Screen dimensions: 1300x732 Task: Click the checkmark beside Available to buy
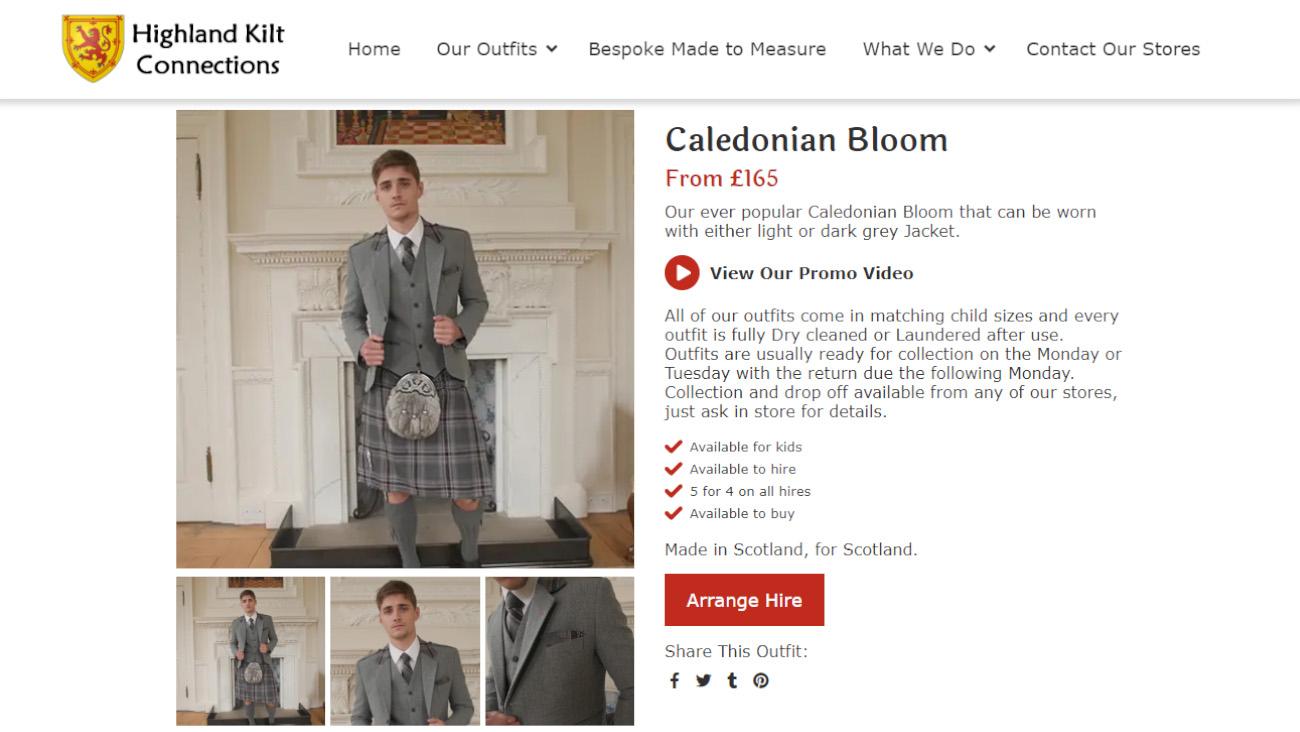click(674, 513)
